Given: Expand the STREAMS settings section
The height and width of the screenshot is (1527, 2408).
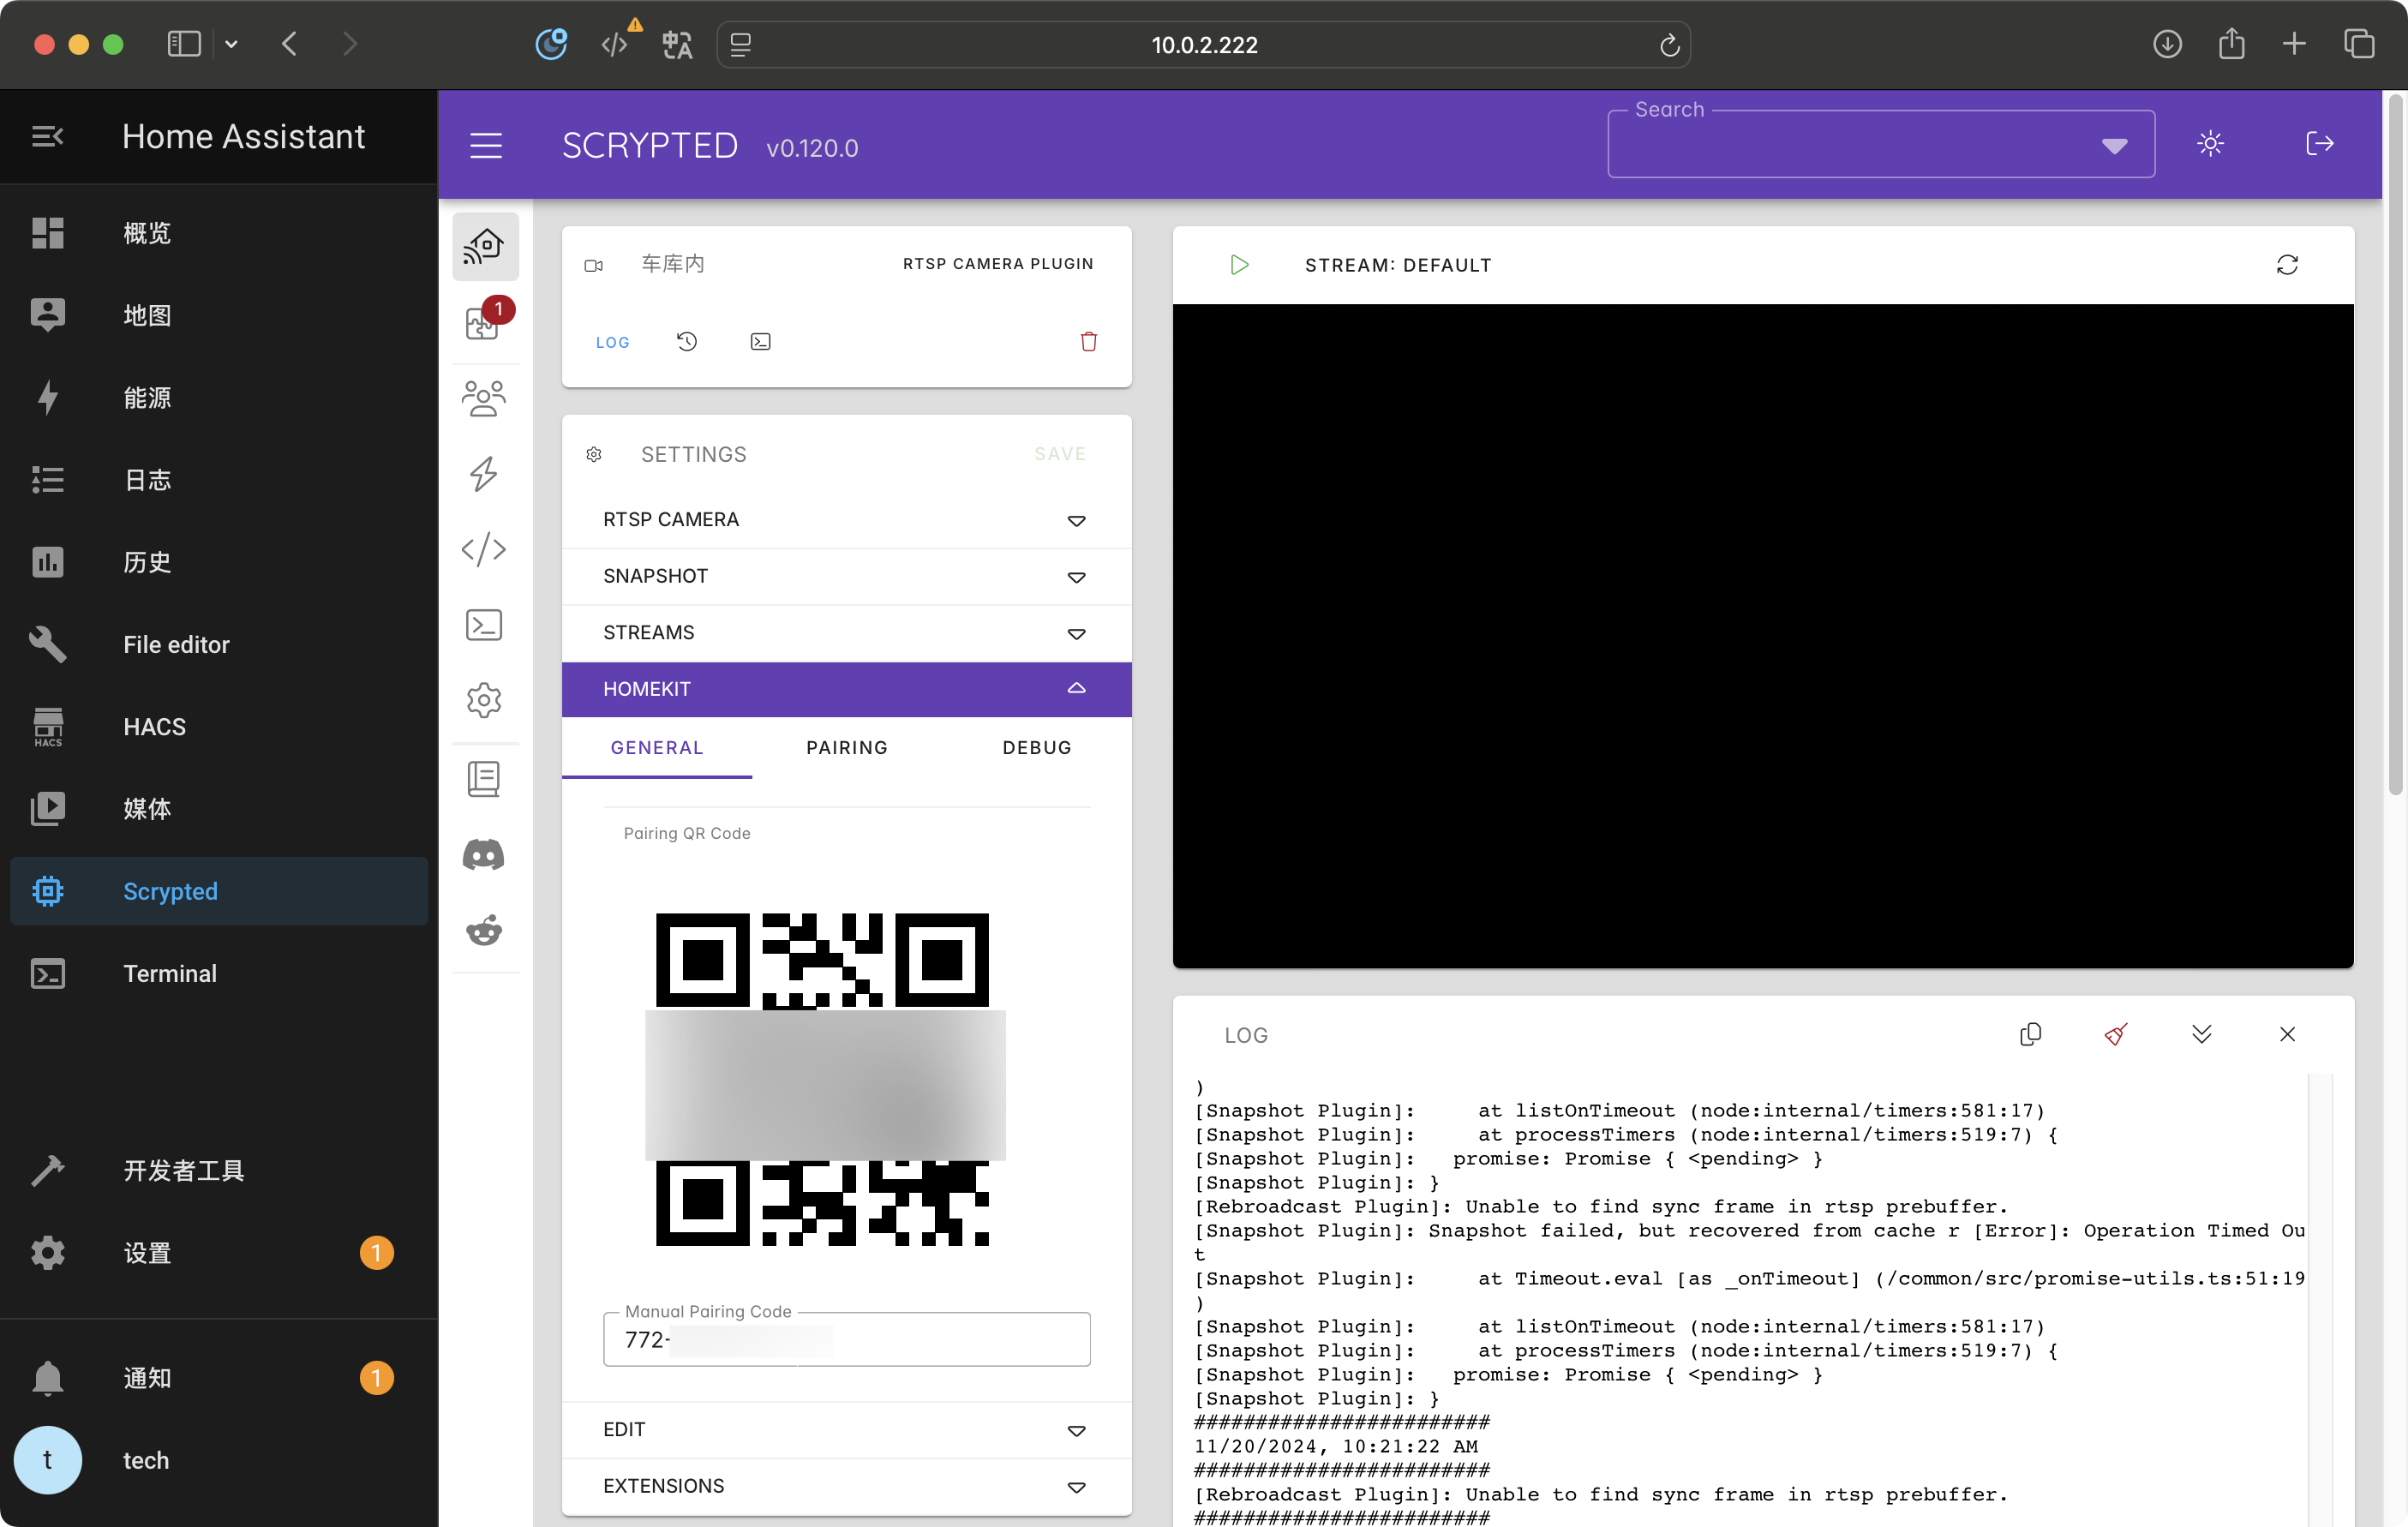Looking at the screenshot, I should 846,633.
